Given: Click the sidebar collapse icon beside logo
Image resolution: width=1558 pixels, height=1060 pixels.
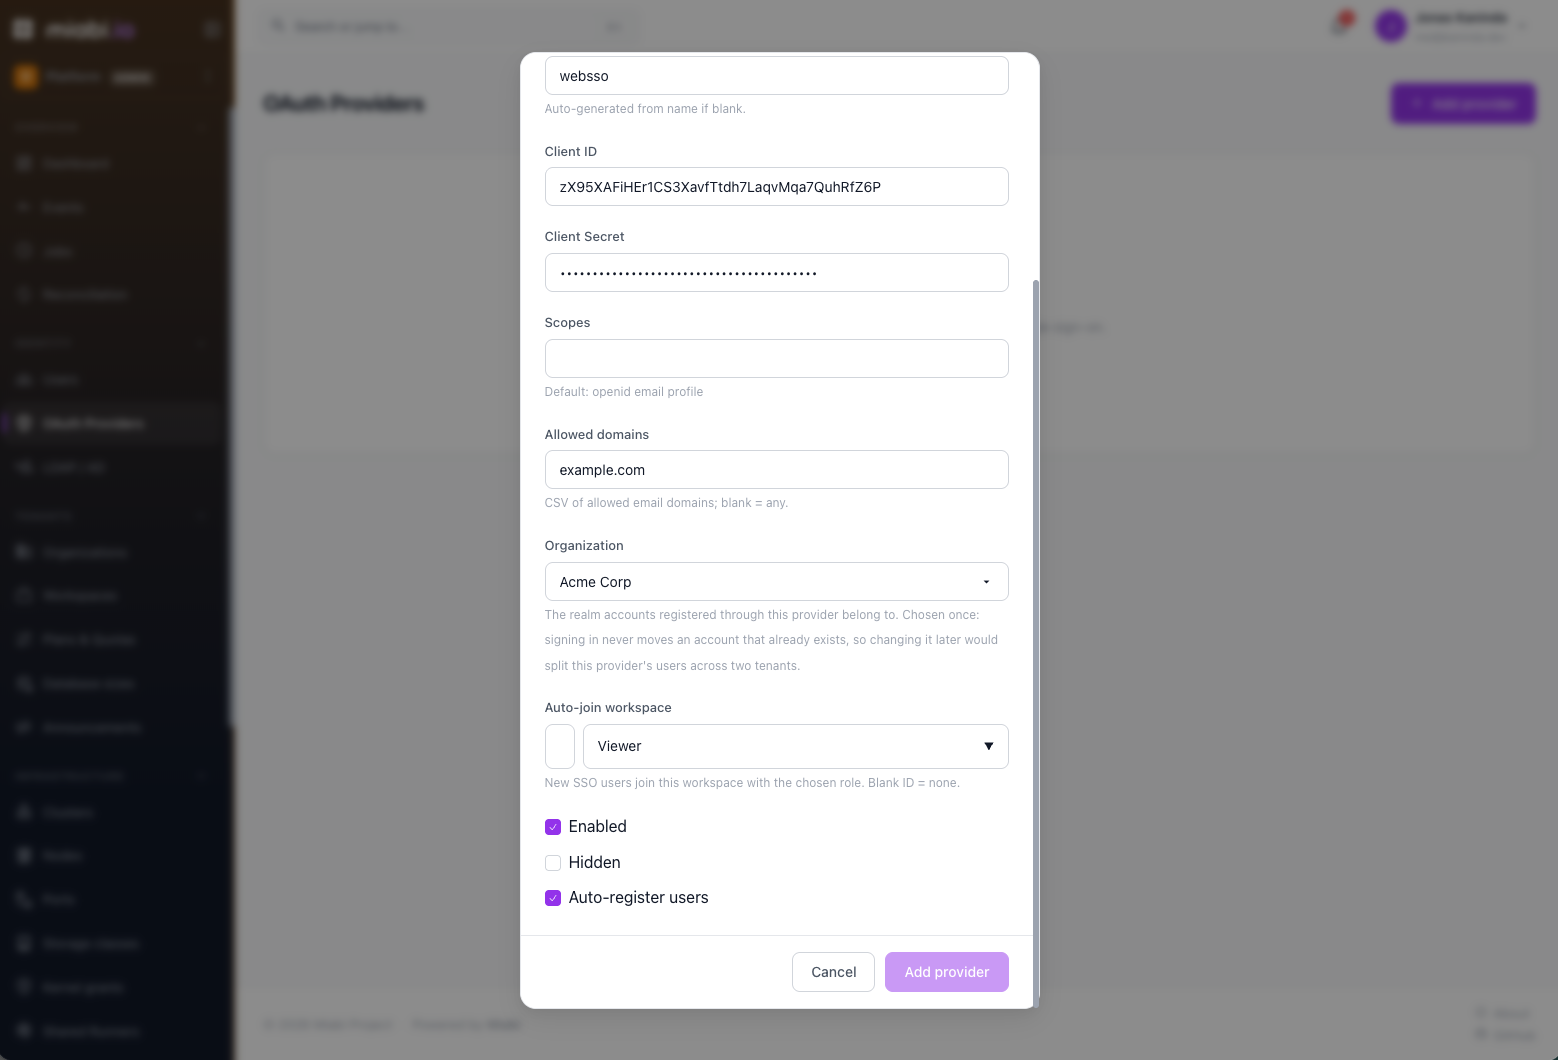Looking at the screenshot, I should tap(212, 29).
